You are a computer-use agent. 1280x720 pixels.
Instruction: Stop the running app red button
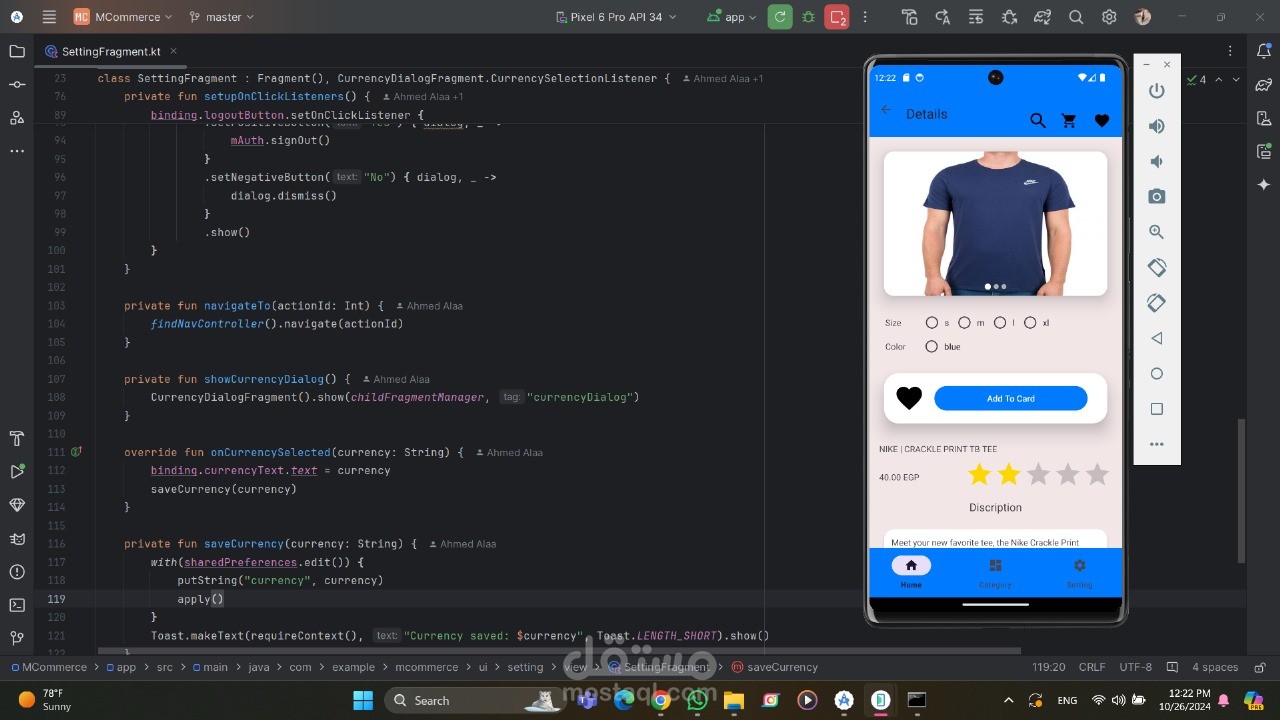coord(837,17)
